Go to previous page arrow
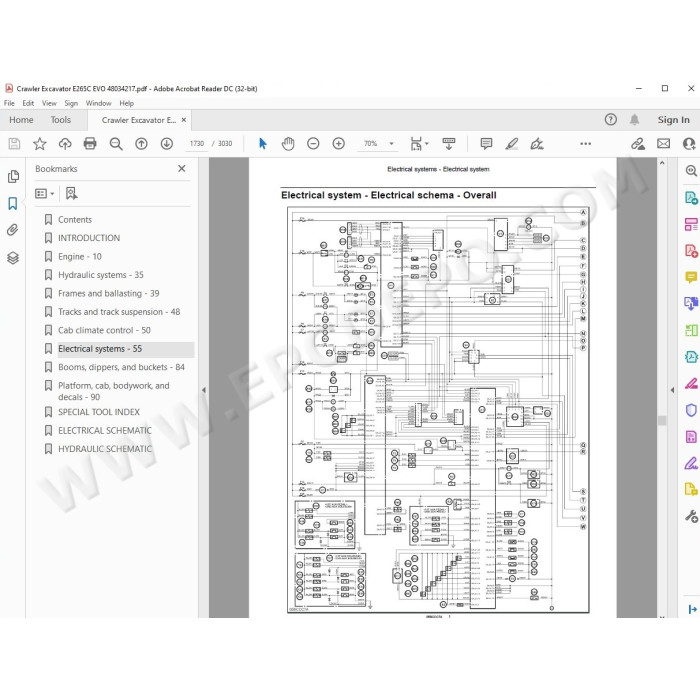The image size is (700, 700). (142, 143)
